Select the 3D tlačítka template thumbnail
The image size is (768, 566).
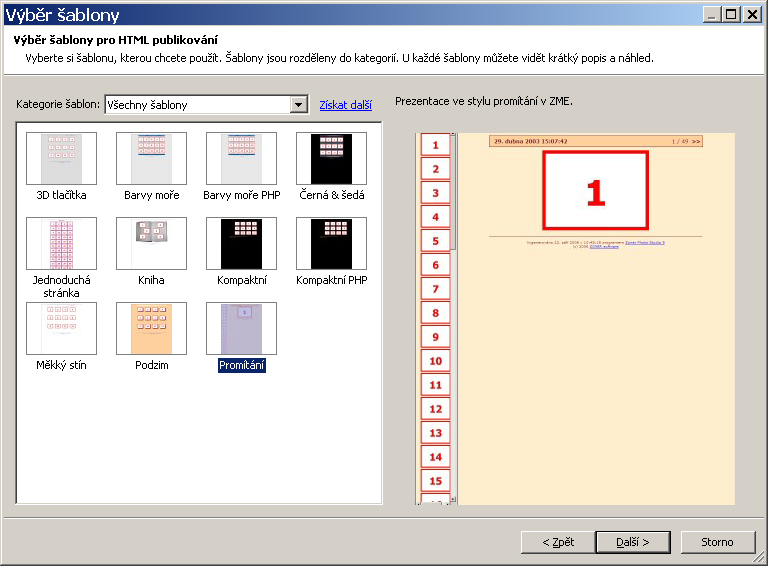(x=61, y=158)
